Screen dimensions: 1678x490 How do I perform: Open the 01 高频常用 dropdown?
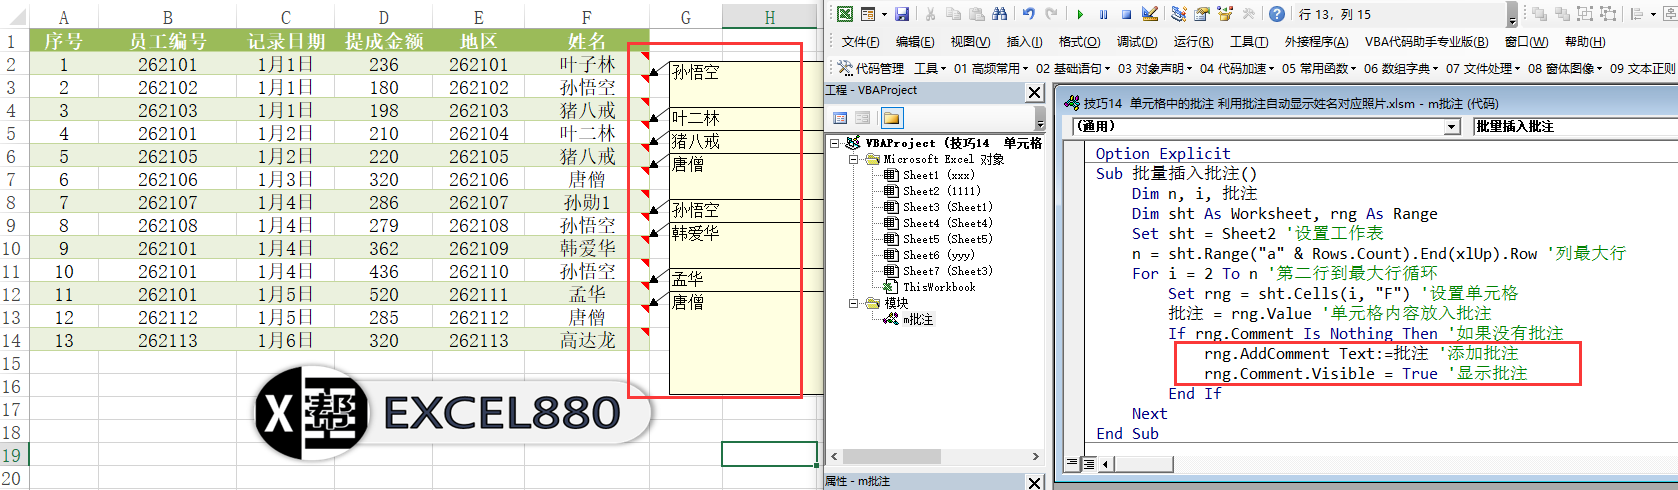pyautogui.click(x=990, y=68)
